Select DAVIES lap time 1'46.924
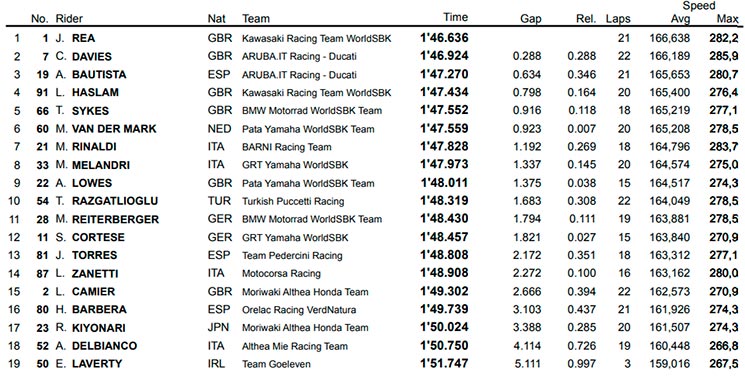 pos(444,56)
